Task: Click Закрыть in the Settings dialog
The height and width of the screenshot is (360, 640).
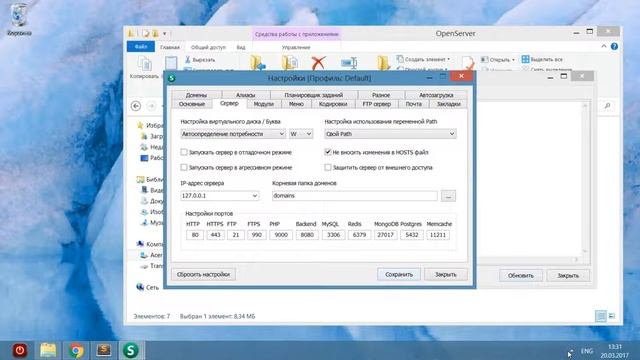Action: click(446, 274)
